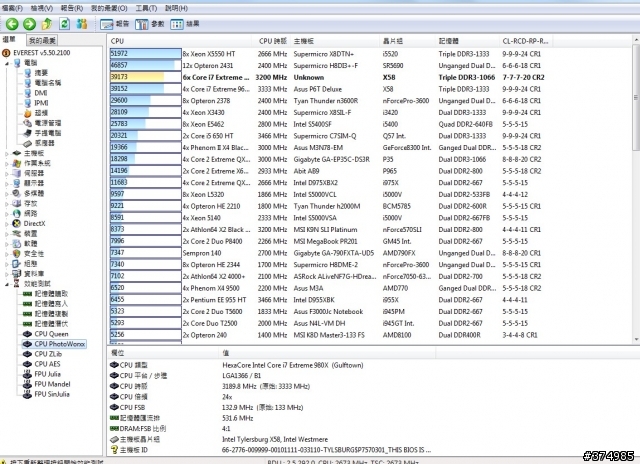Sort by the 記憶體 column header
The width and height of the screenshot is (640, 464).
click(467, 41)
